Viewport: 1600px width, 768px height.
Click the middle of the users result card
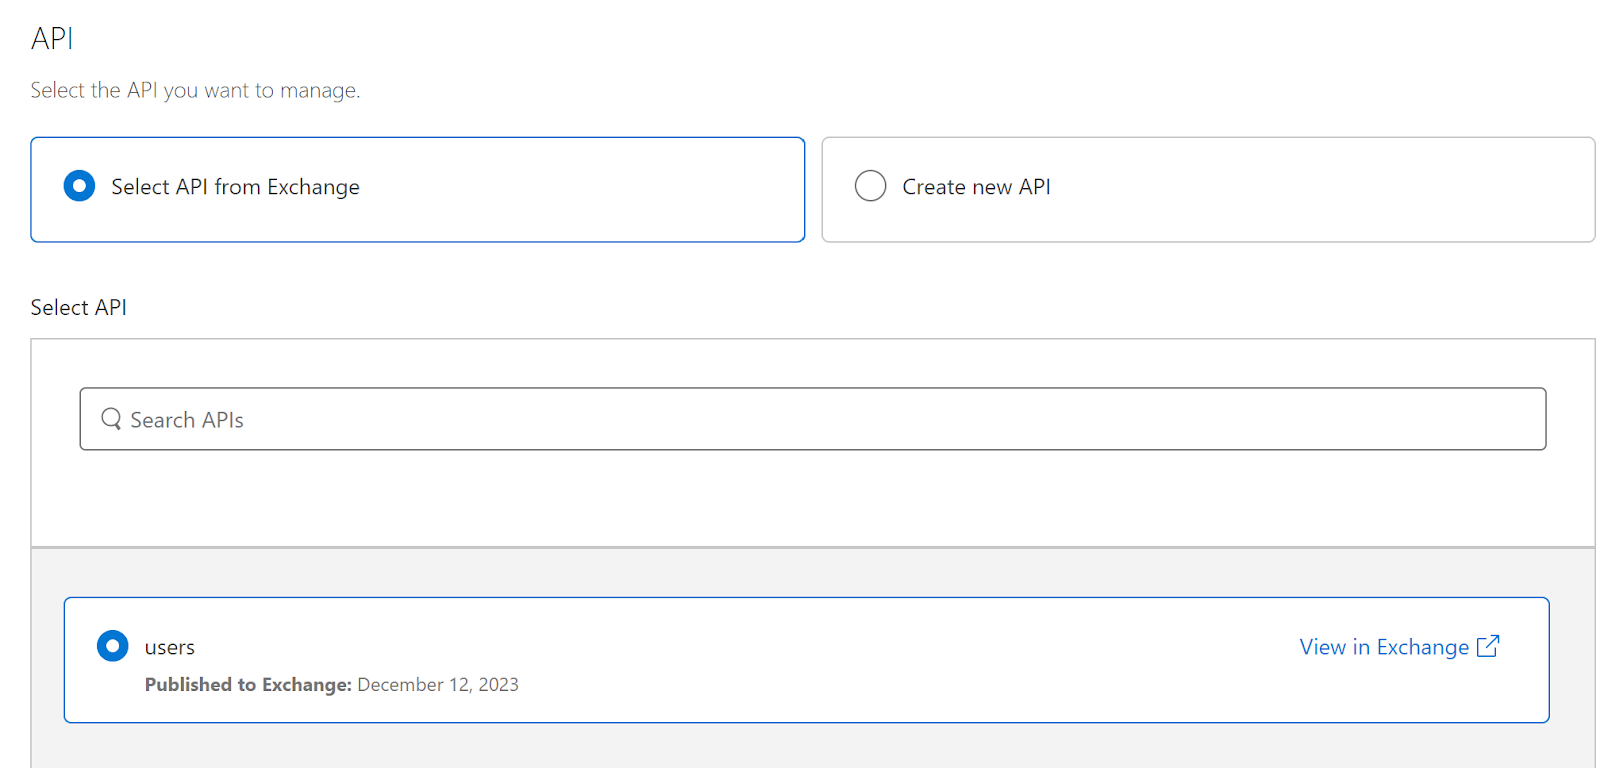[806, 660]
